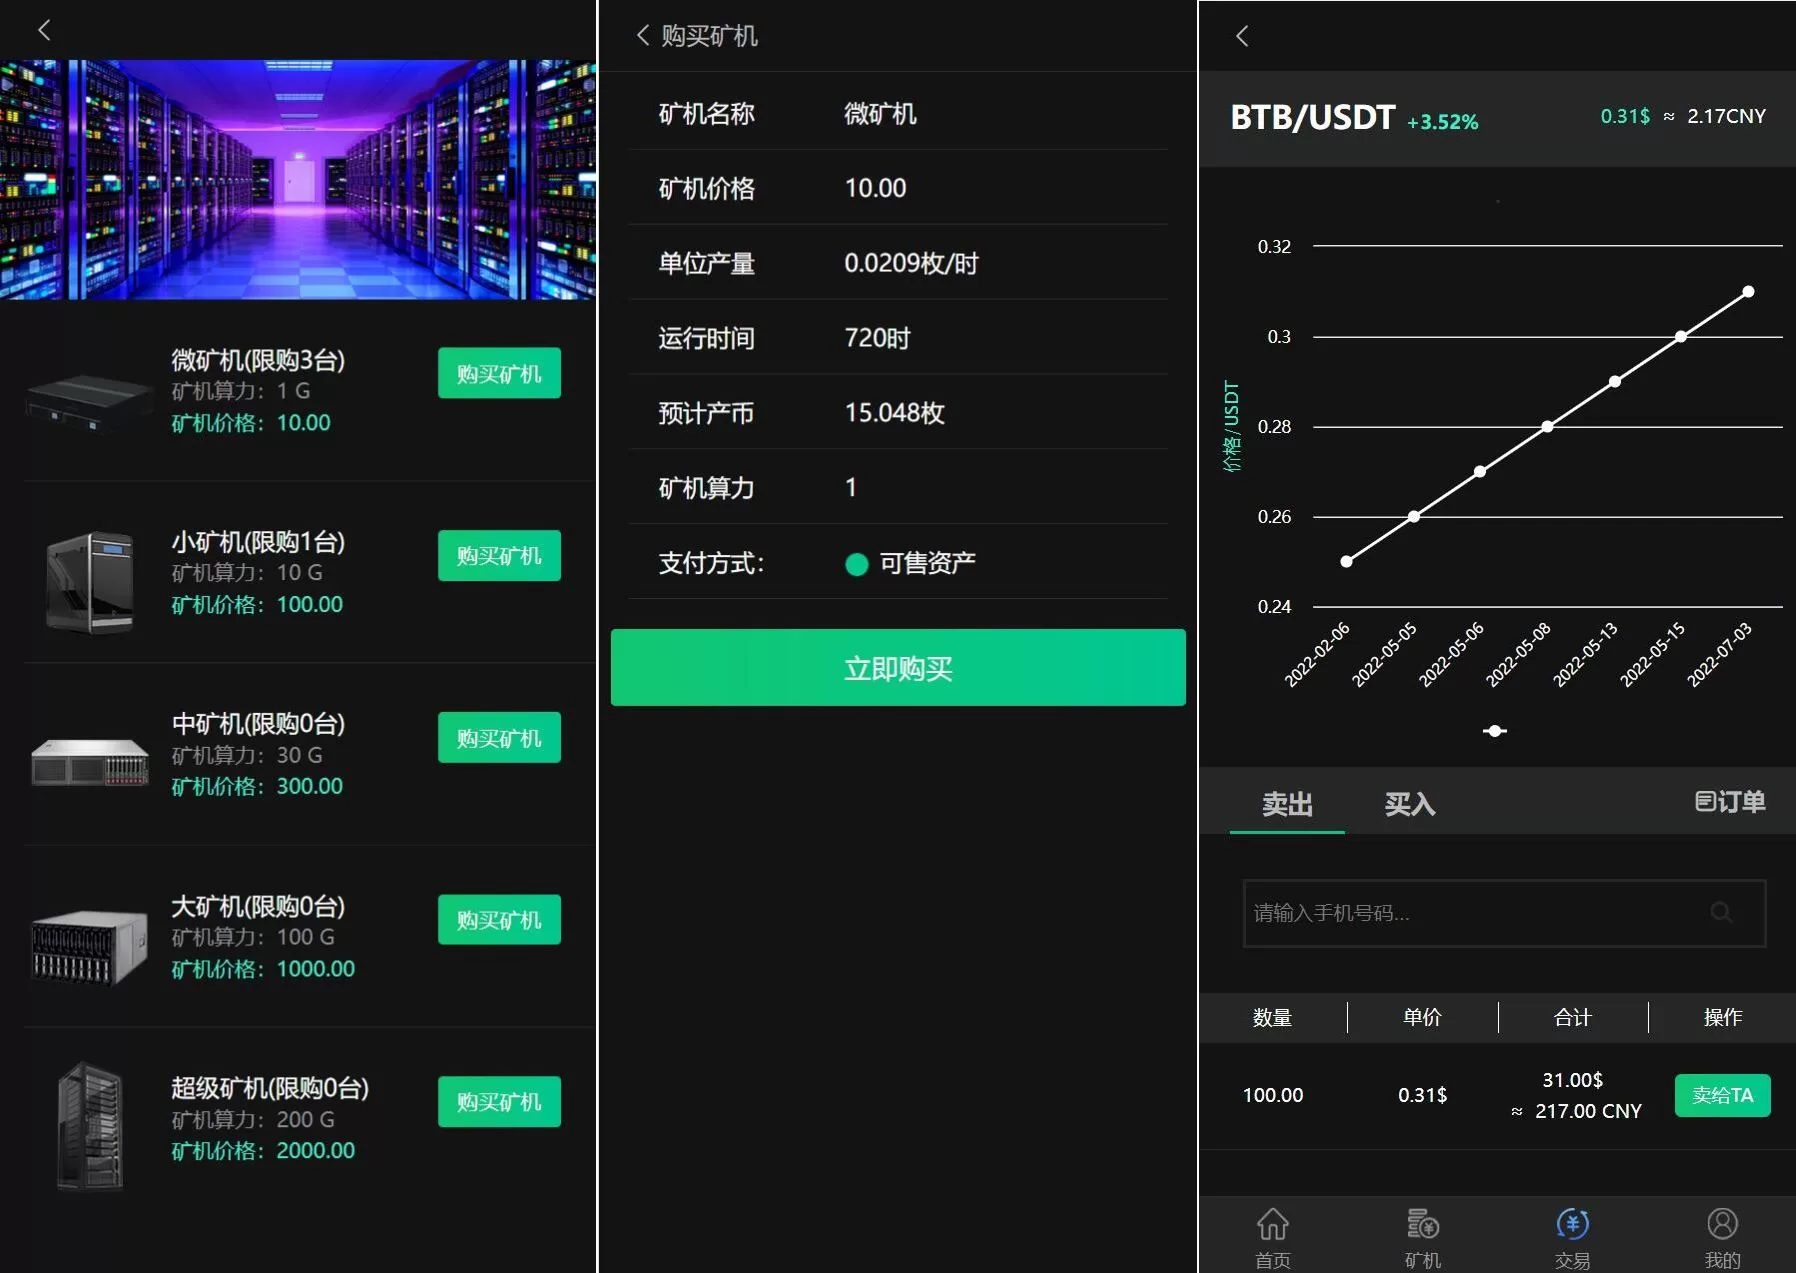Click the 大矿机 storage server image
The width and height of the screenshot is (1796, 1273).
[x=90, y=946]
